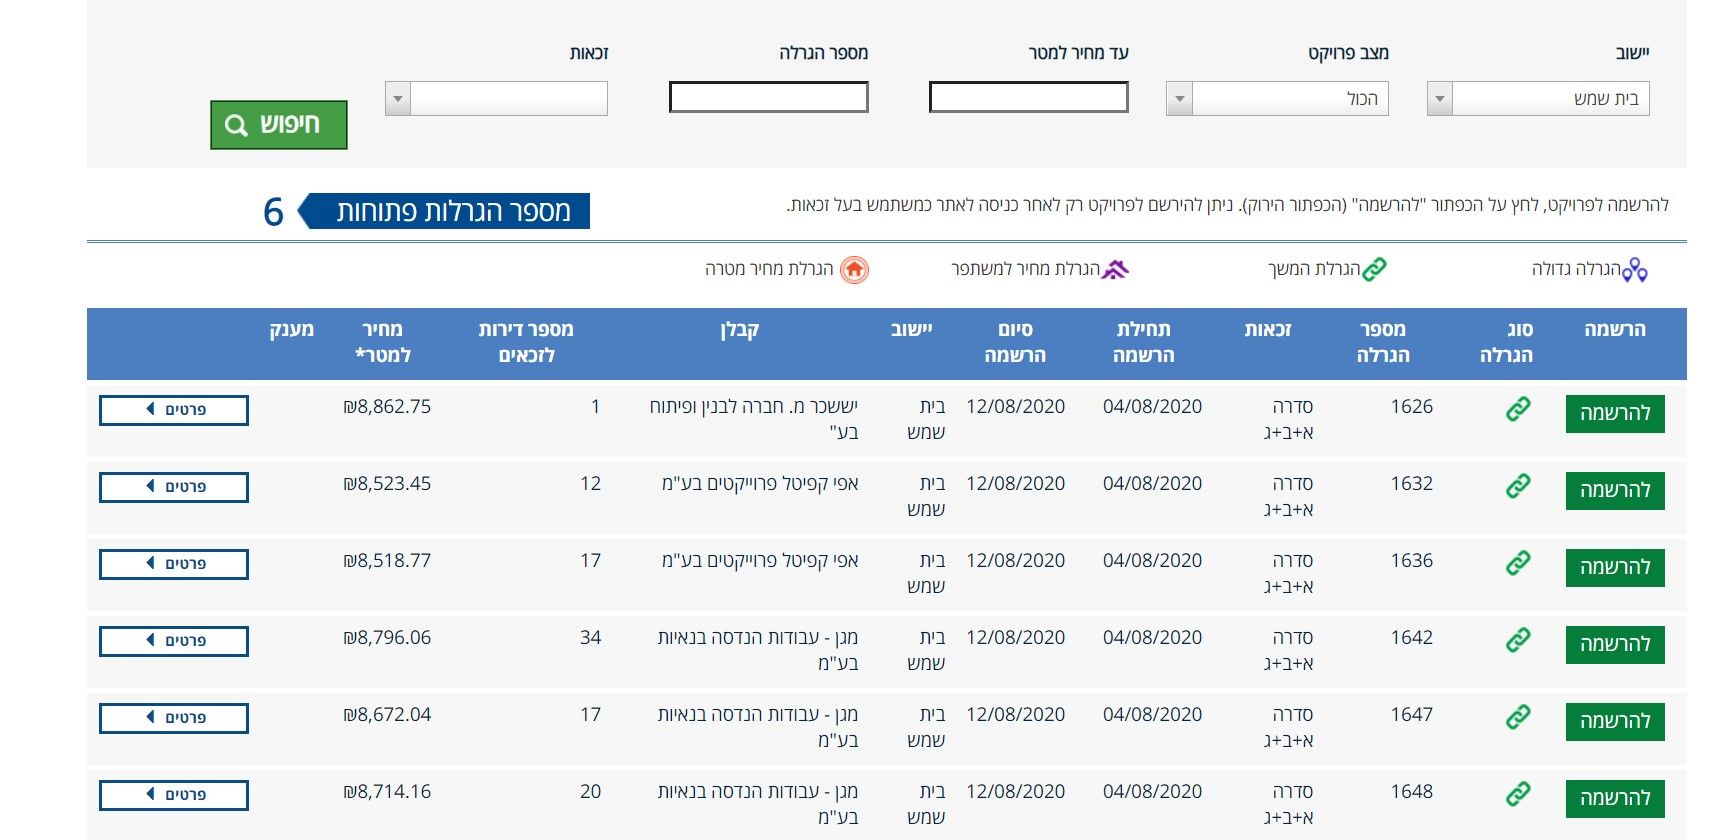
Task: Expand פרטים details for lottery 1636
Action: click(x=174, y=564)
